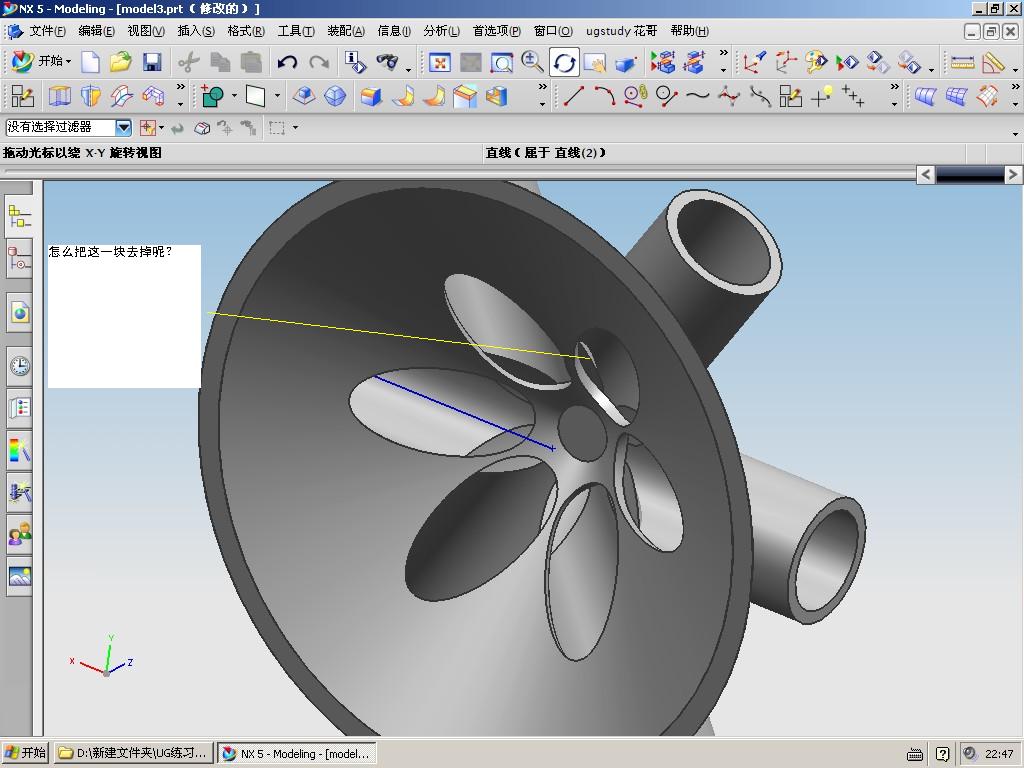Click the Windows 开始 Start button
Image resolution: width=1024 pixels, height=768 pixels.
click(25, 753)
